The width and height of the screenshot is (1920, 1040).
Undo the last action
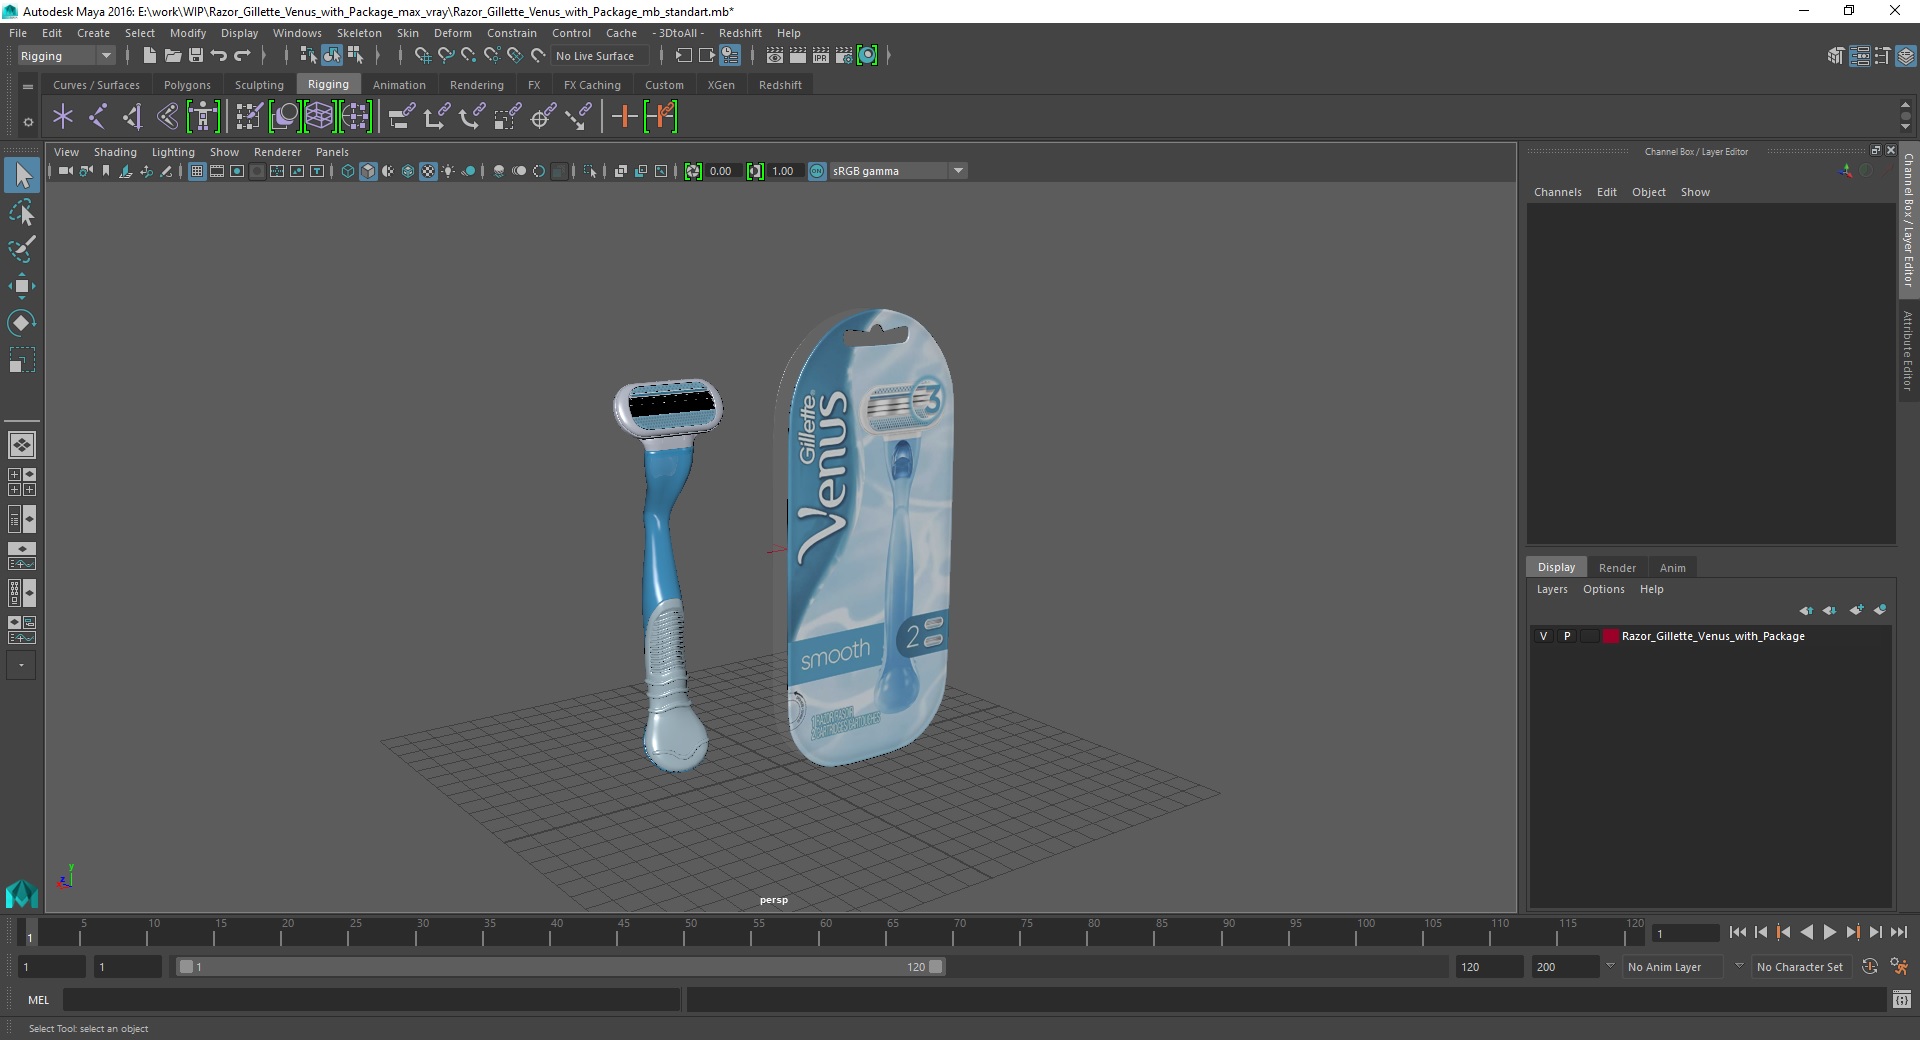pos(219,56)
